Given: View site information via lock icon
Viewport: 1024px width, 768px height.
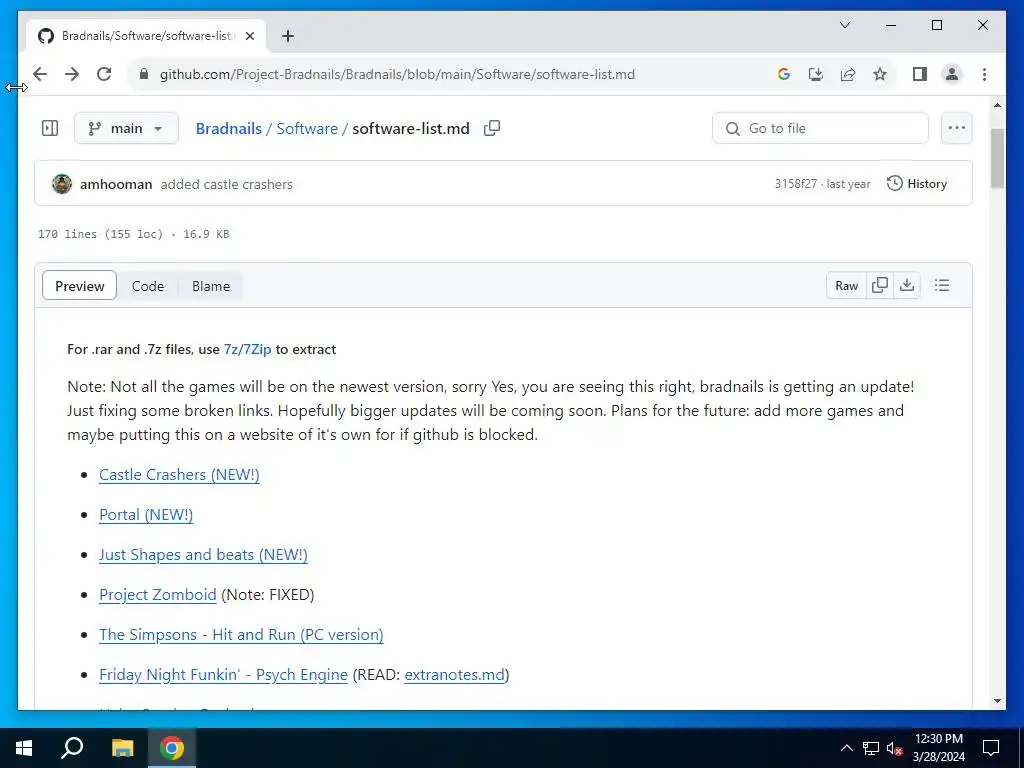Looking at the screenshot, I should (144, 74).
